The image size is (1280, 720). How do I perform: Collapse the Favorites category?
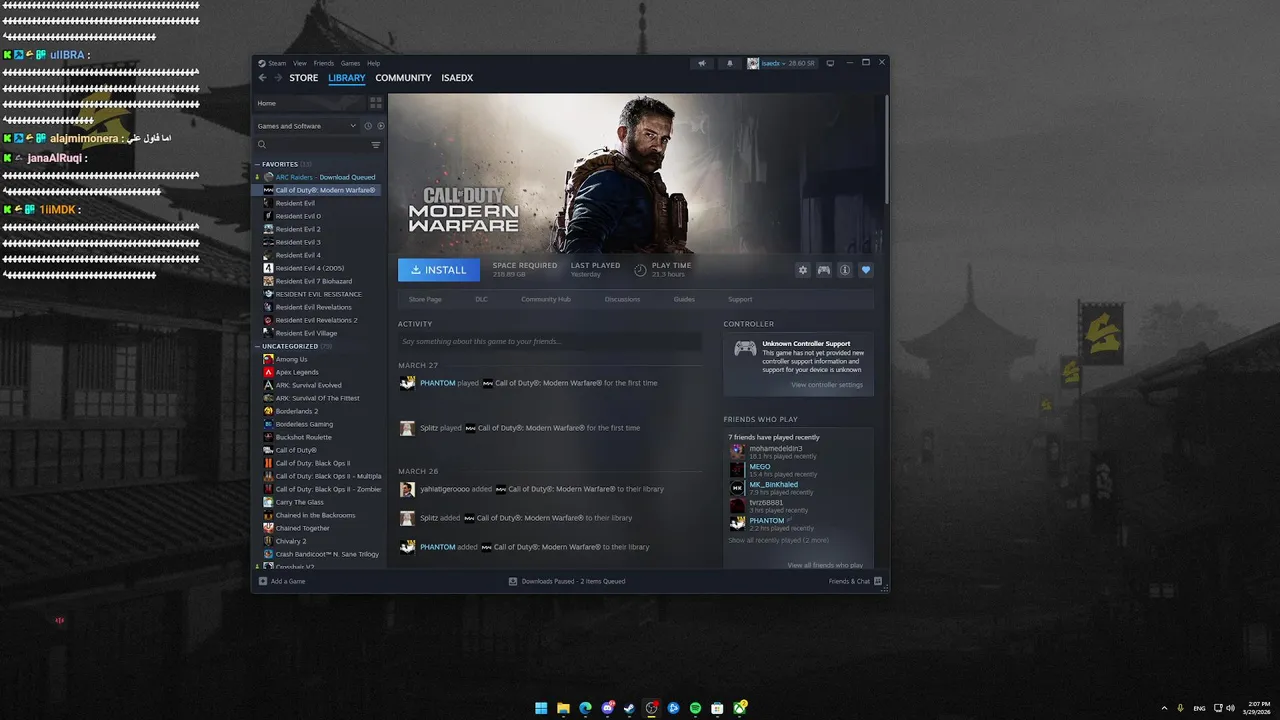click(x=257, y=164)
